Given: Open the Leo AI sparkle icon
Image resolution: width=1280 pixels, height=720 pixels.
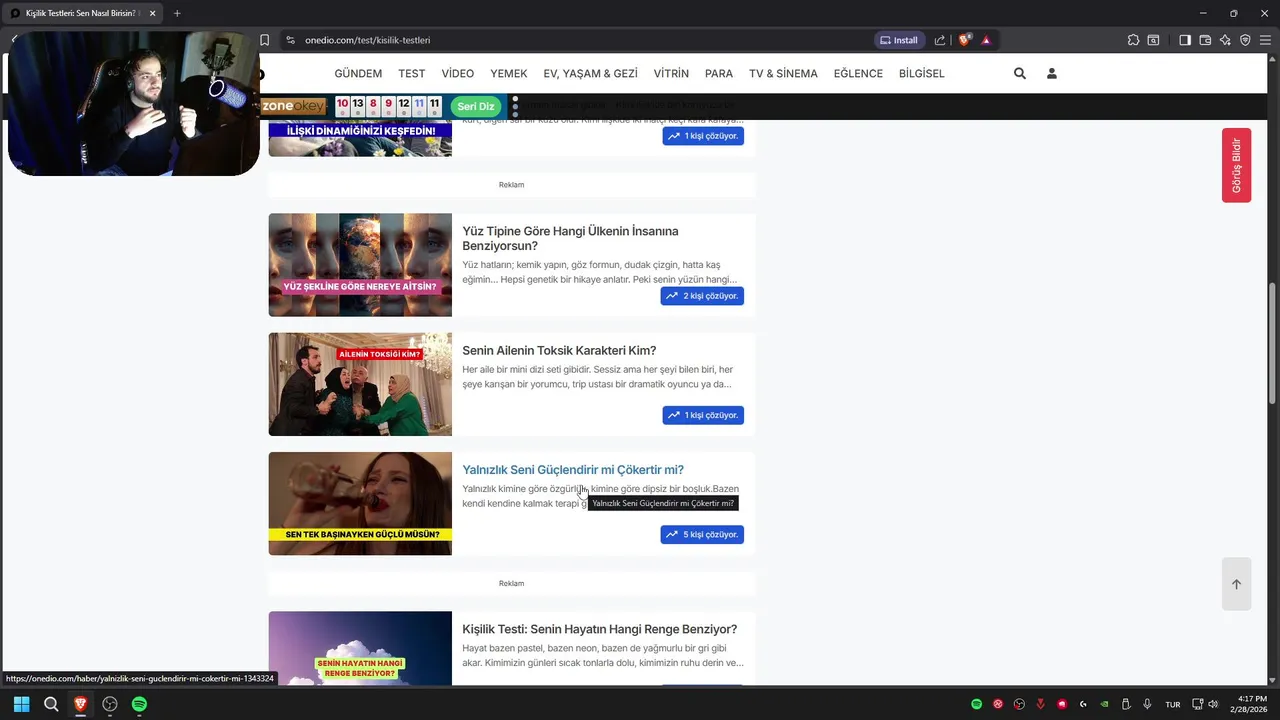Looking at the screenshot, I should [1225, 40].
